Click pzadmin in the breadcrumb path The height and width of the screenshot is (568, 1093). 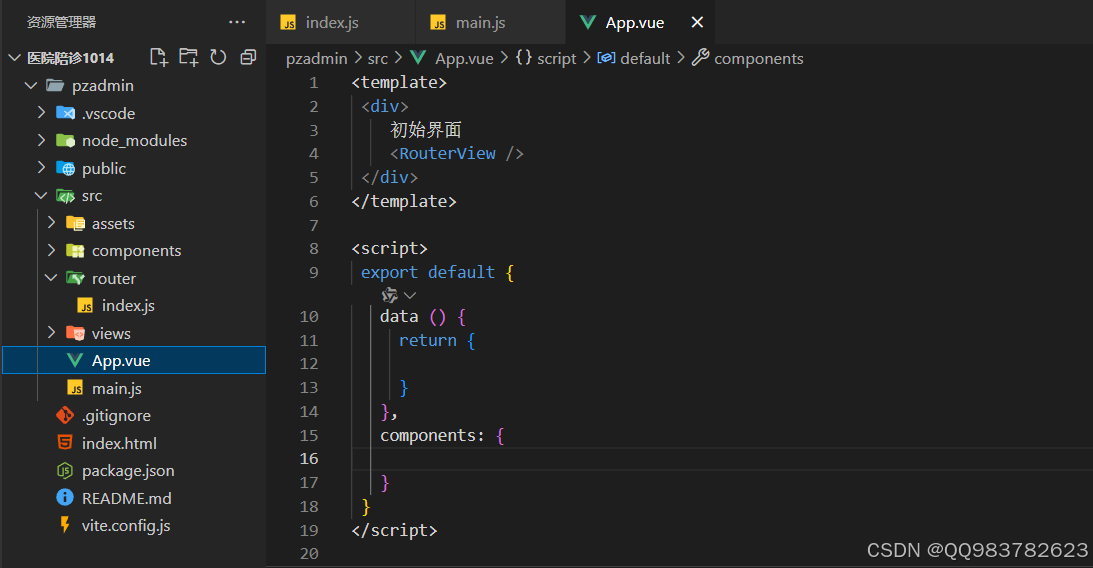coord(316,59)
